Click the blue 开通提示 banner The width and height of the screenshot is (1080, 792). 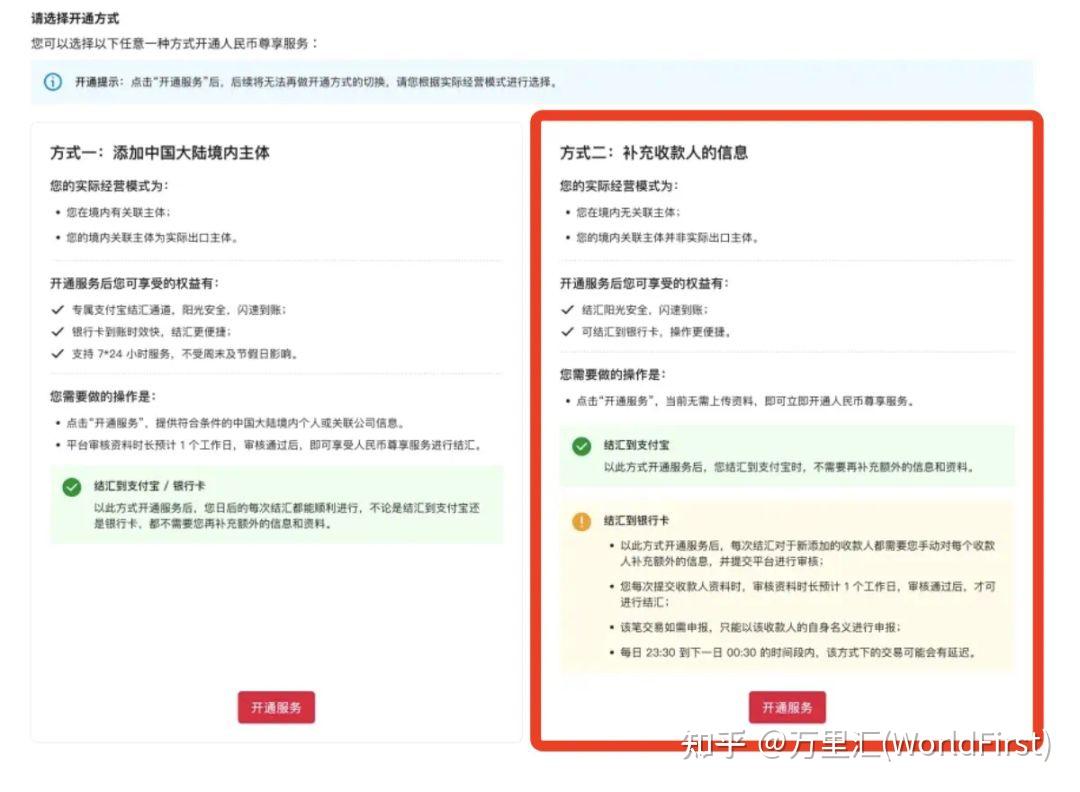pyautogui.click(x=540, y=84)
